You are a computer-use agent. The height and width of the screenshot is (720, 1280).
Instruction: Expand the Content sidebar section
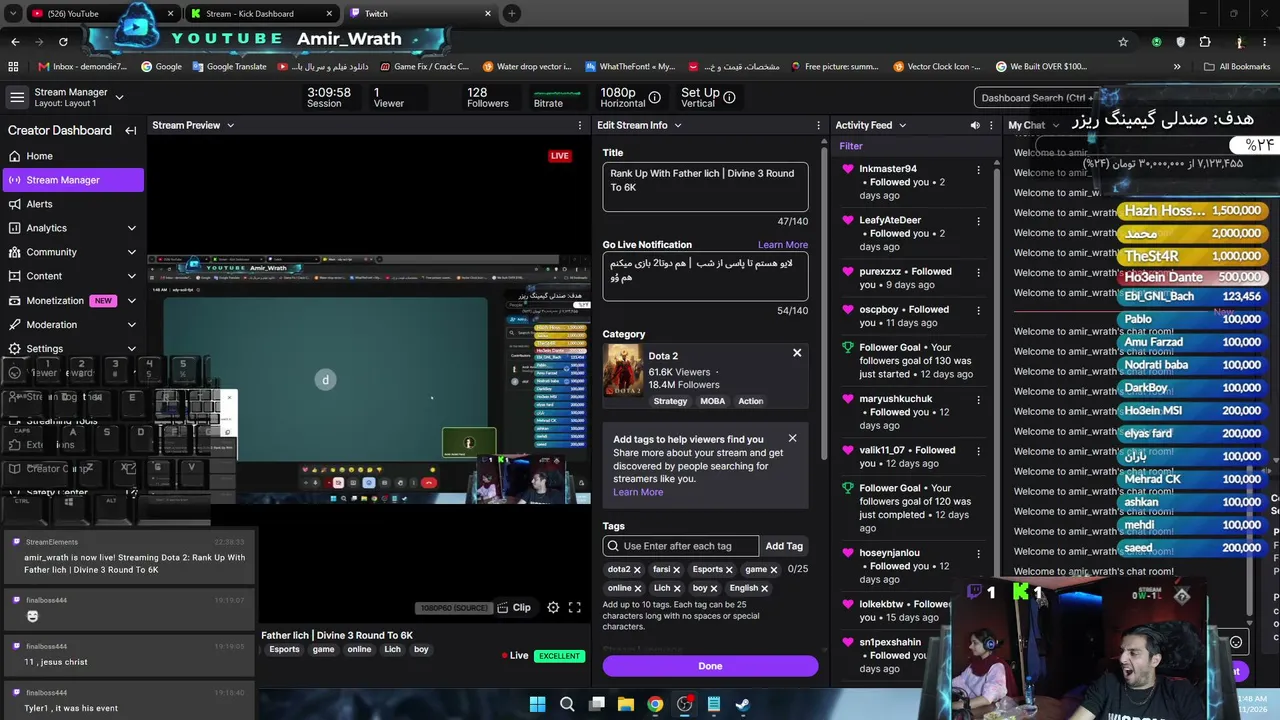[x=131, y=276]
